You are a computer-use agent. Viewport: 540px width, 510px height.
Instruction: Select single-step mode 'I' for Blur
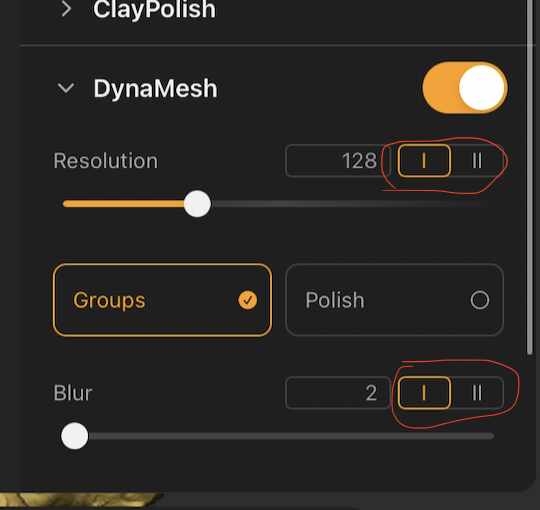(424, 393)
